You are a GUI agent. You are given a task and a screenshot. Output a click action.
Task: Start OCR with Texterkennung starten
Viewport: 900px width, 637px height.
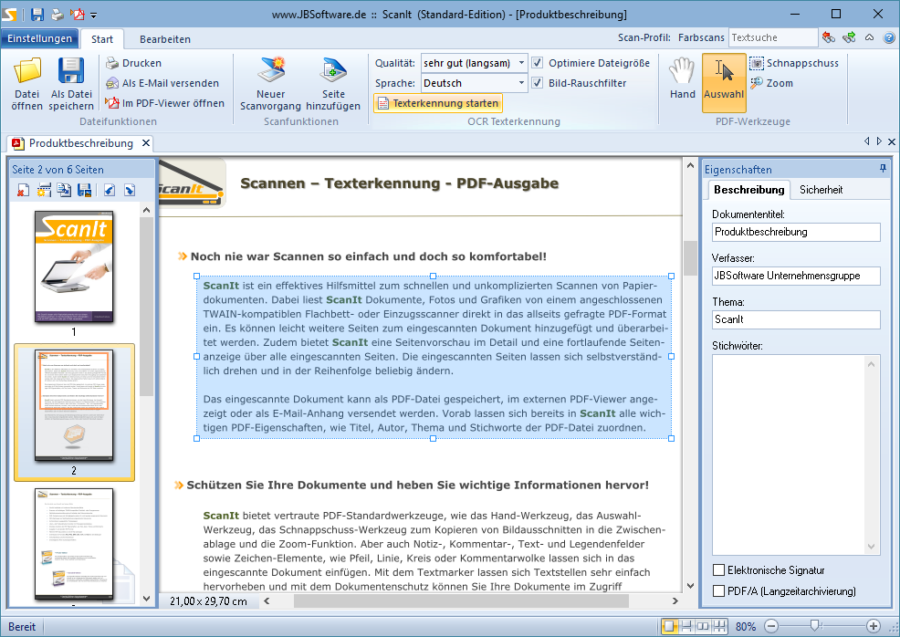click(x=438, y=103)
